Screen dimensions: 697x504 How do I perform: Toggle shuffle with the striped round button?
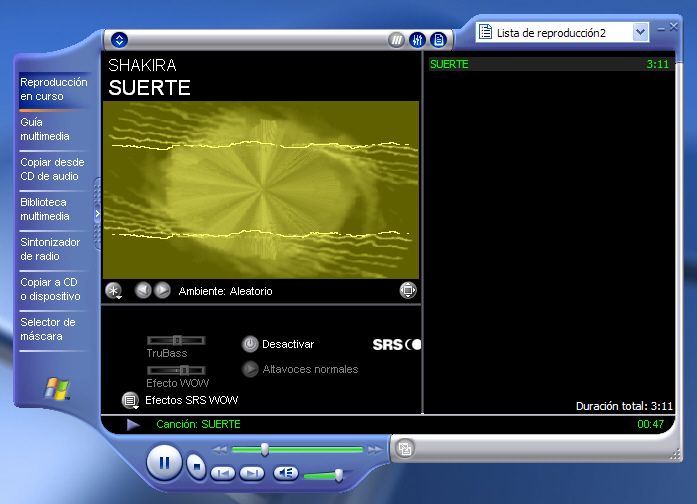396,40
